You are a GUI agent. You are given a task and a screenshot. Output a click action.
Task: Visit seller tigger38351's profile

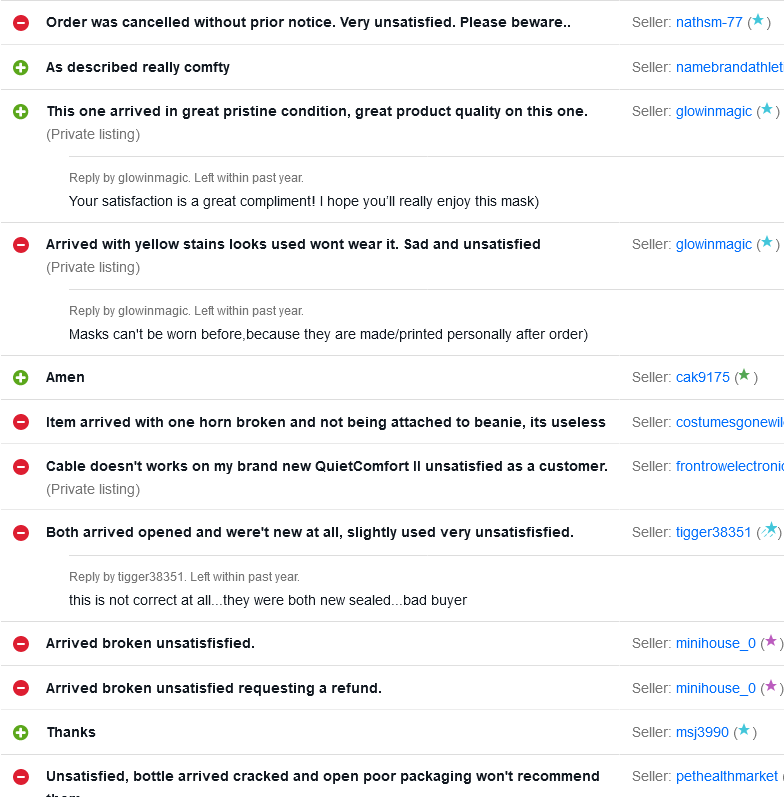coord(713,532)
